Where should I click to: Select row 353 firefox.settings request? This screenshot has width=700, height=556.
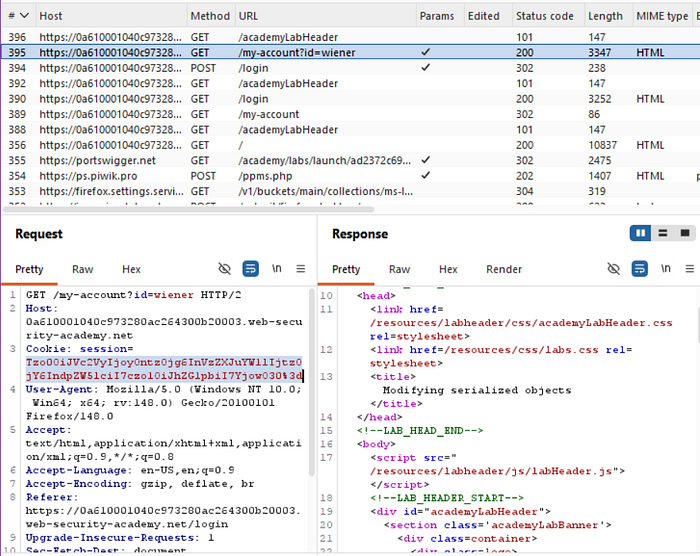click(350, 191)
